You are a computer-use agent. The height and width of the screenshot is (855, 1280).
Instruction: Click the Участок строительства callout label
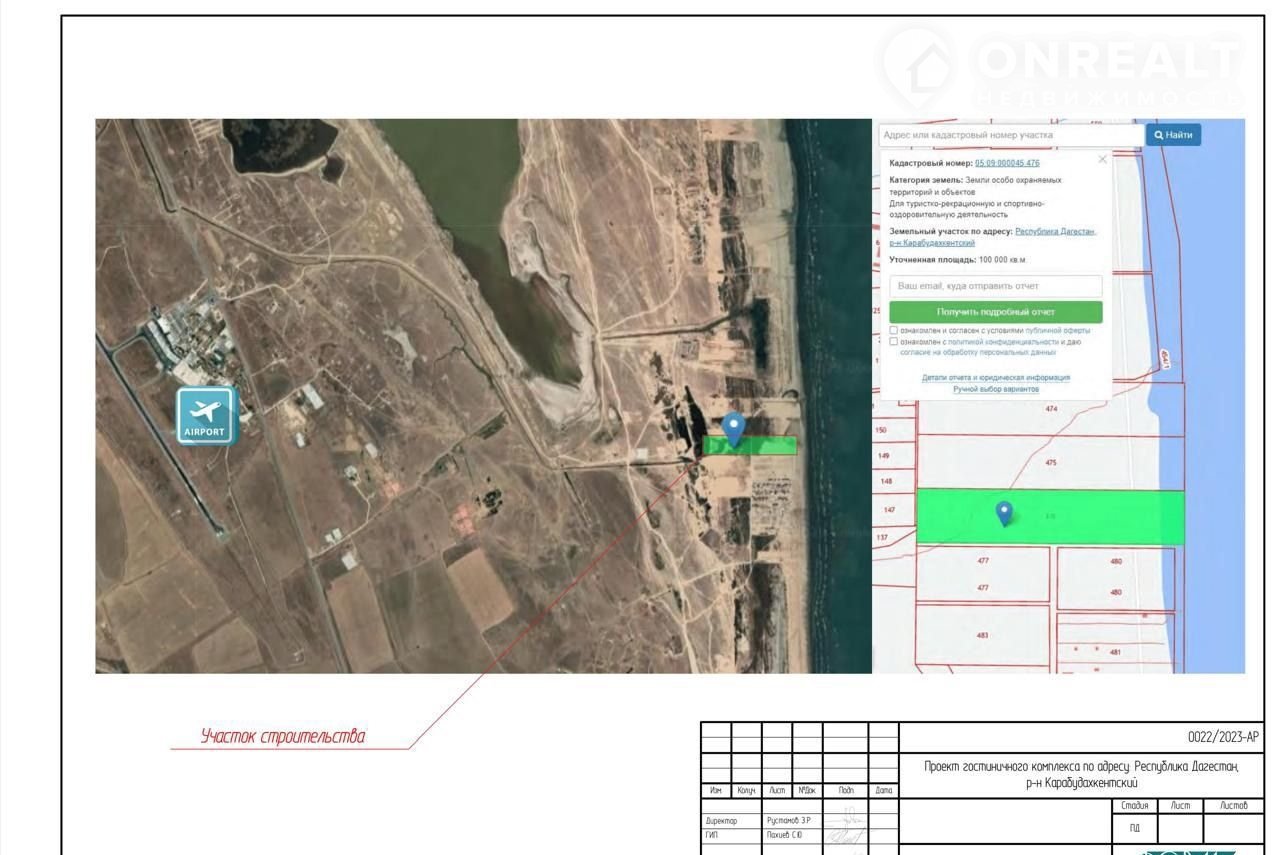[x=283, y=737]
